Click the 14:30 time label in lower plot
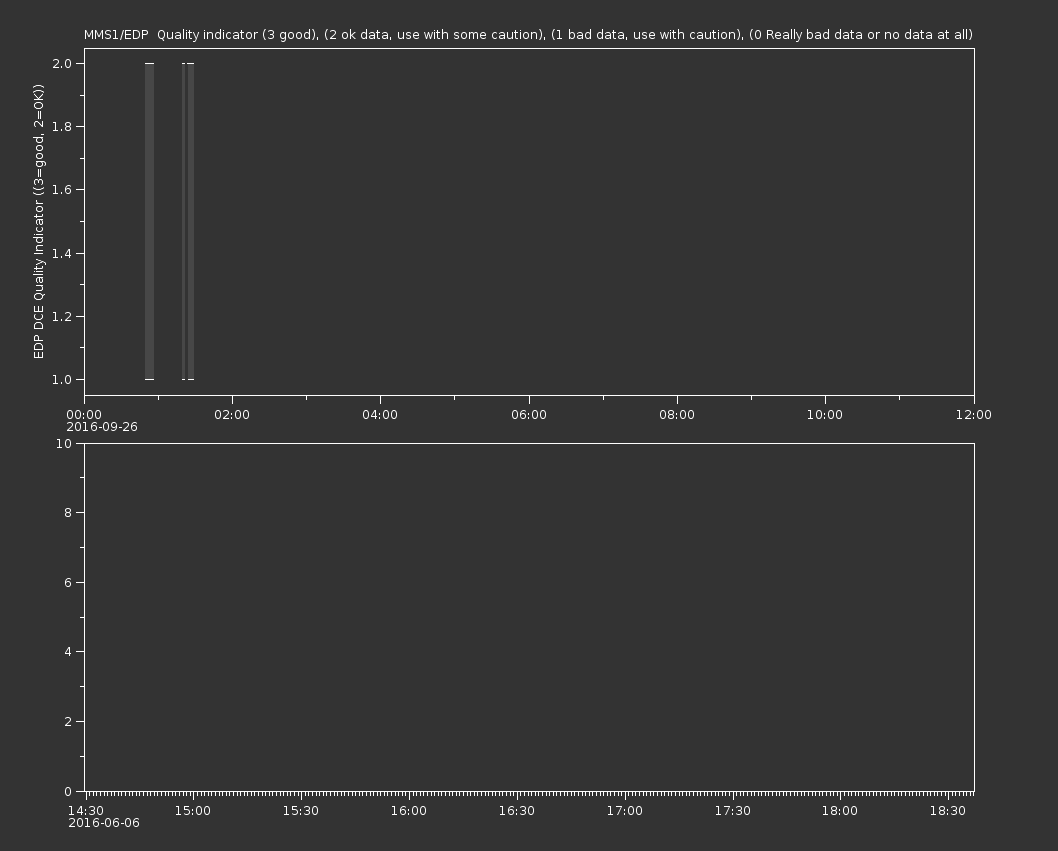Screen dimensions: 1058x851 coord(86,811)
